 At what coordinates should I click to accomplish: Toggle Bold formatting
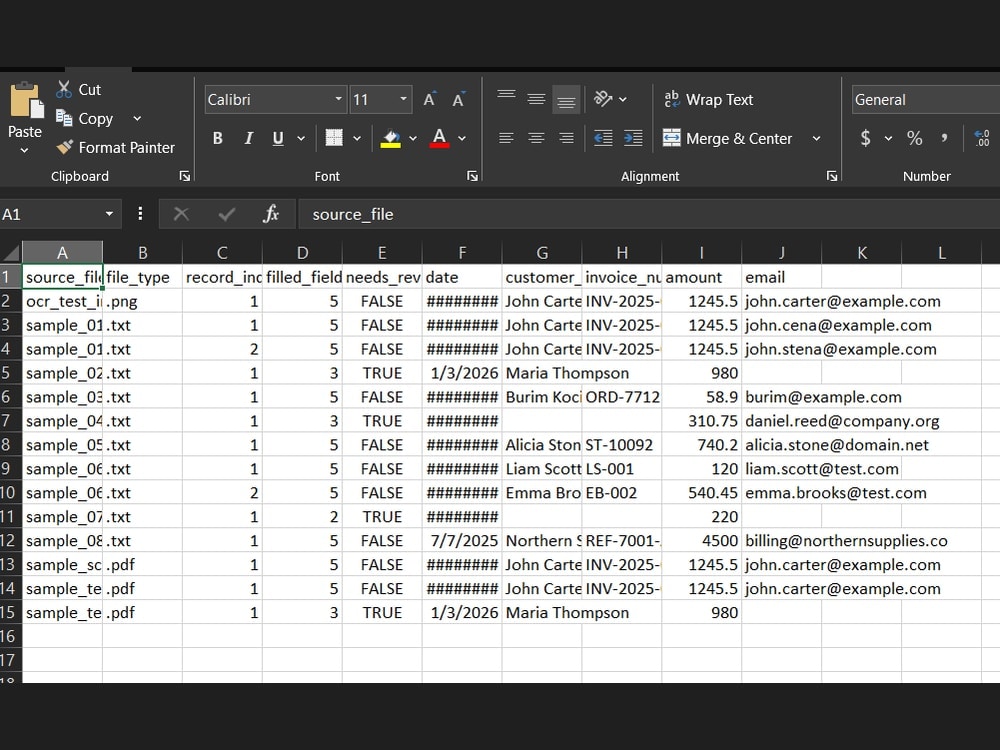[x=217, y=138]
